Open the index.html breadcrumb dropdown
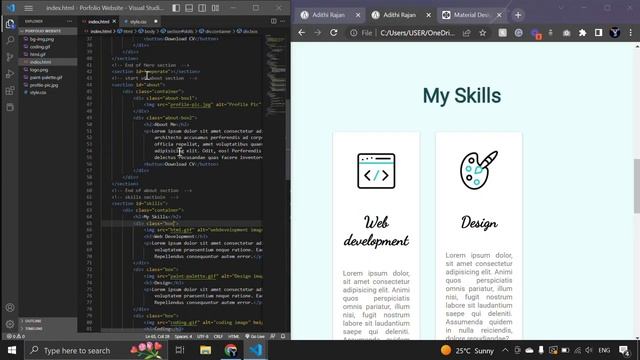Screen dimensions: 640x360 (98, 31)
